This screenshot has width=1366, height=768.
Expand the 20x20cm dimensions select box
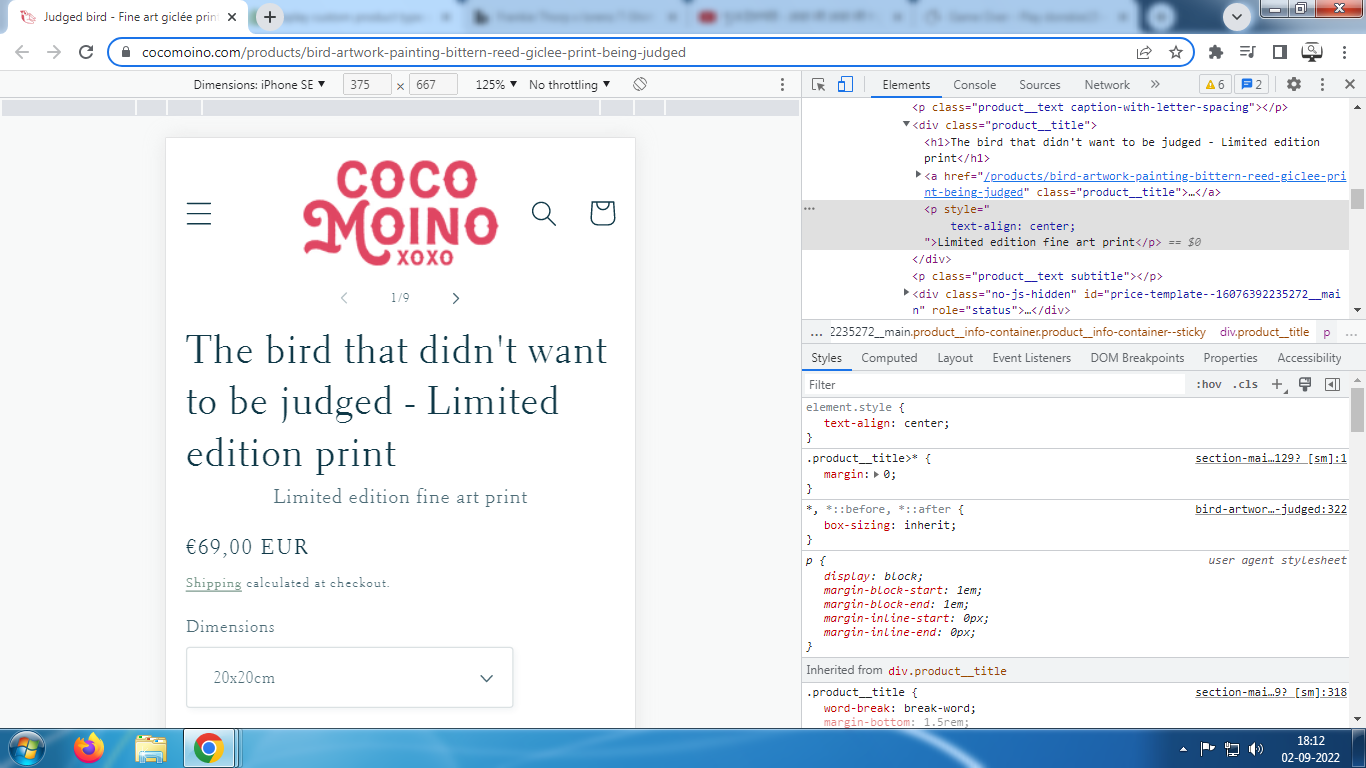[349, 678]
